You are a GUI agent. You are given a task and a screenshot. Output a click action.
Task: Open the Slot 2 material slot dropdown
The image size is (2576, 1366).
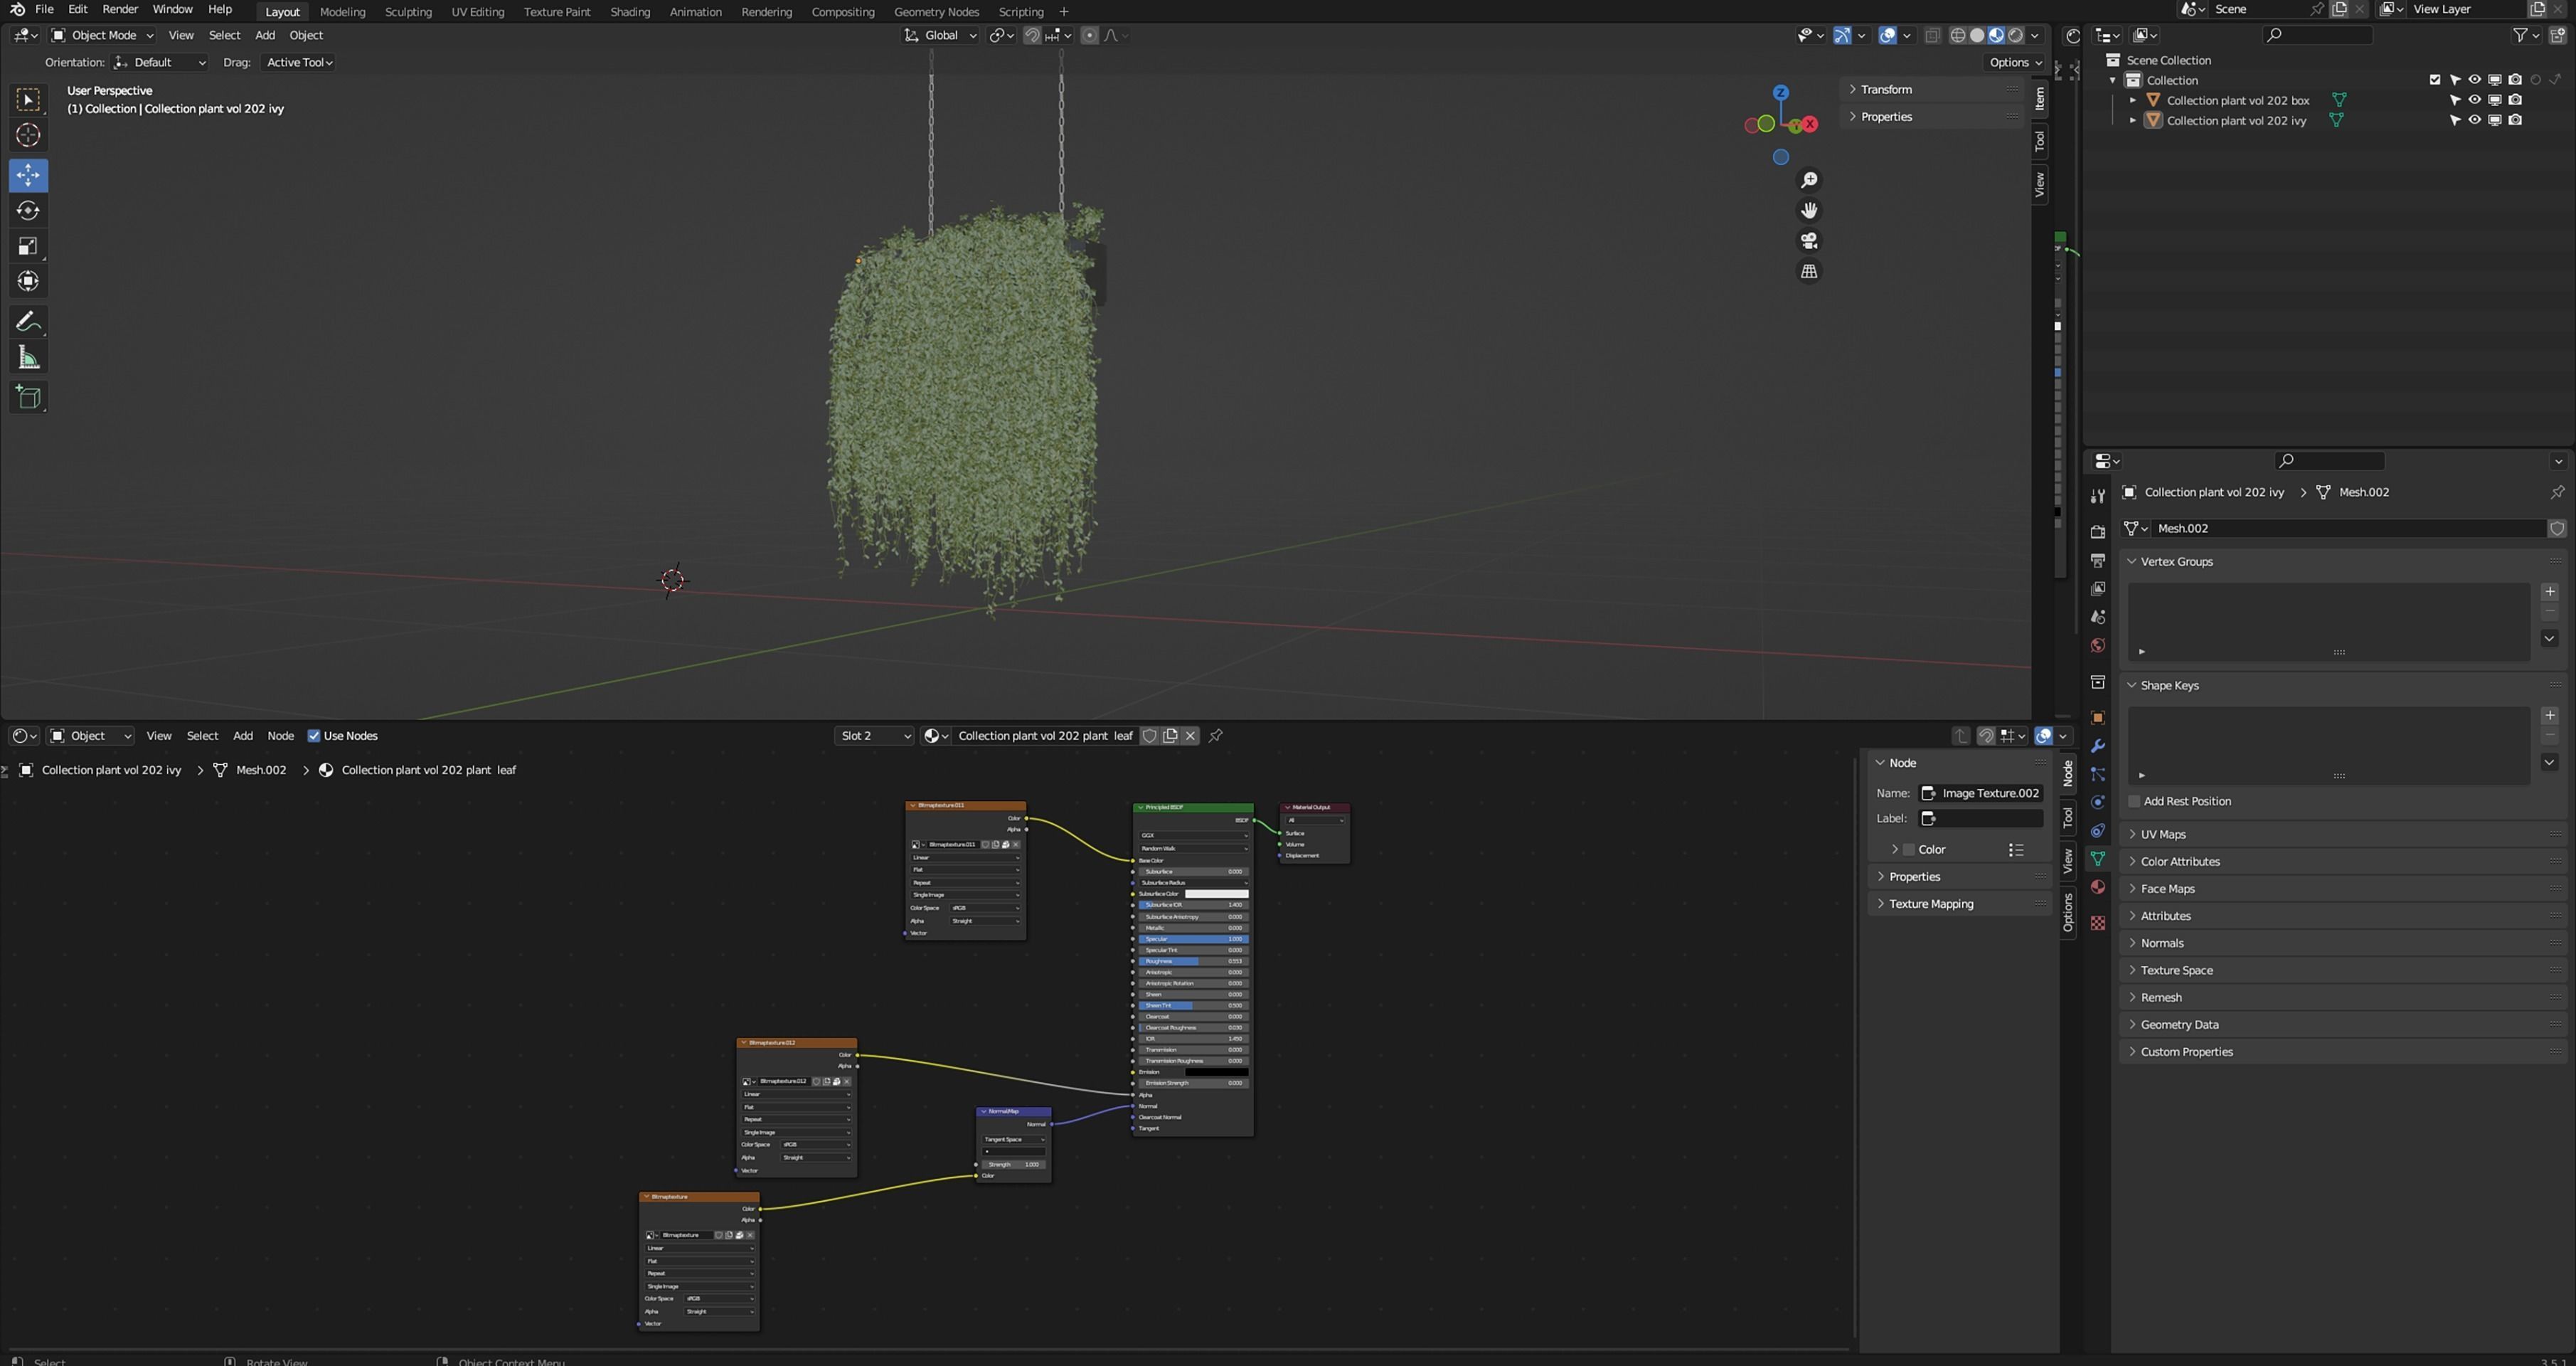coord(875,736)
